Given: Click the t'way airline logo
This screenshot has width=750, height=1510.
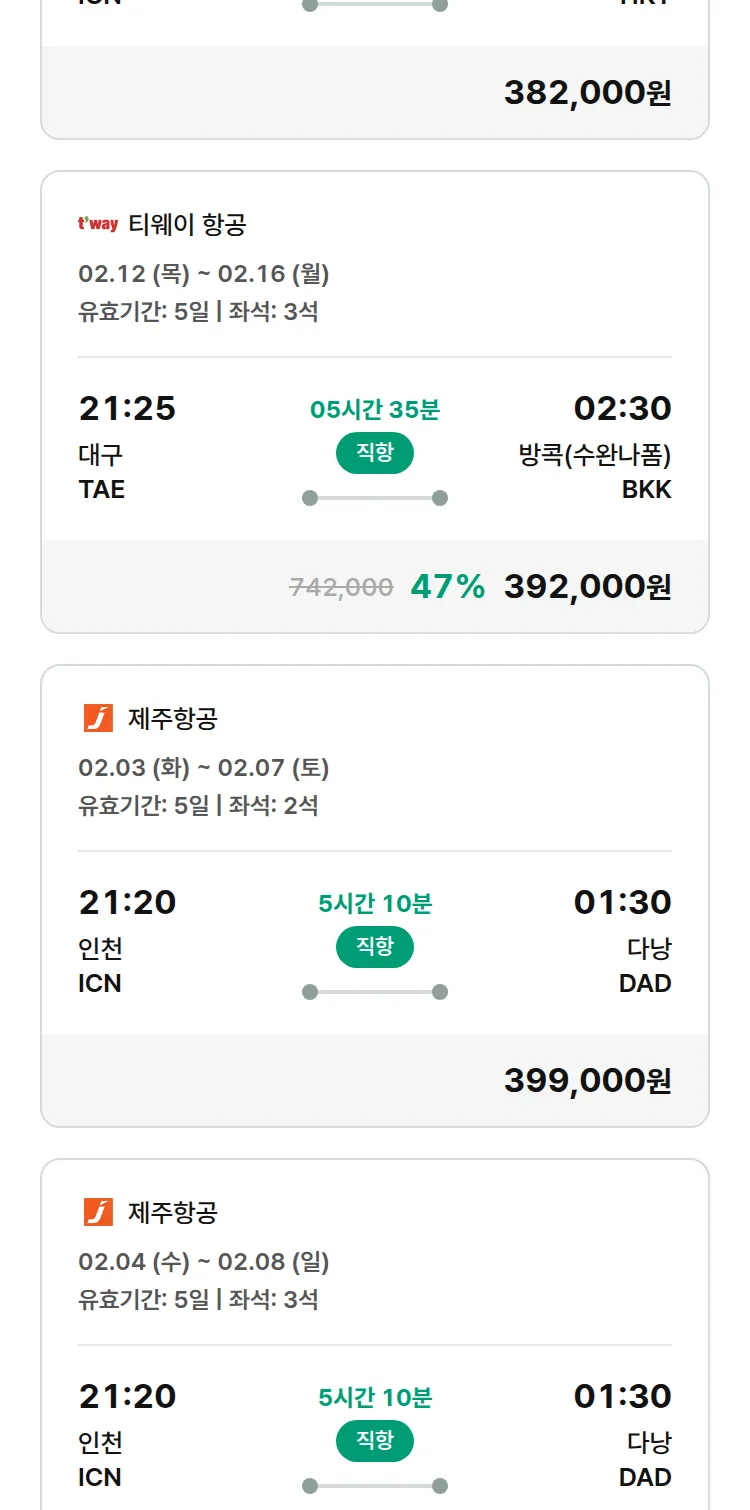Looking at the screenshot, I should click(x=98, y=224).
